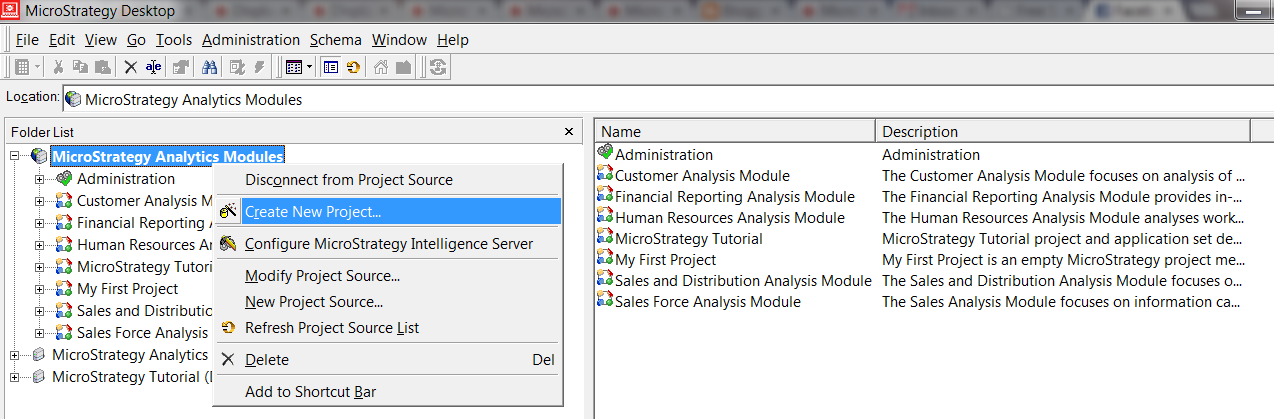Click the Paste toolbar icon
Image resolution: width=1274 pixels, height=419 pixels.
102,67
